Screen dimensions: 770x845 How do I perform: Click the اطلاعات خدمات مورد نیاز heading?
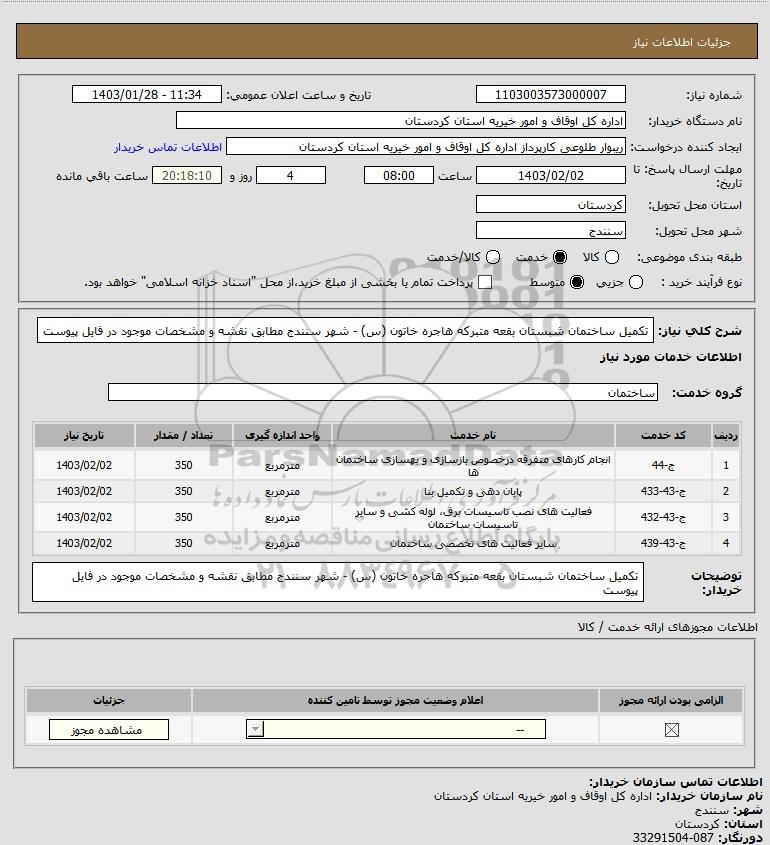pyautogui.click(x=670, y=357)
